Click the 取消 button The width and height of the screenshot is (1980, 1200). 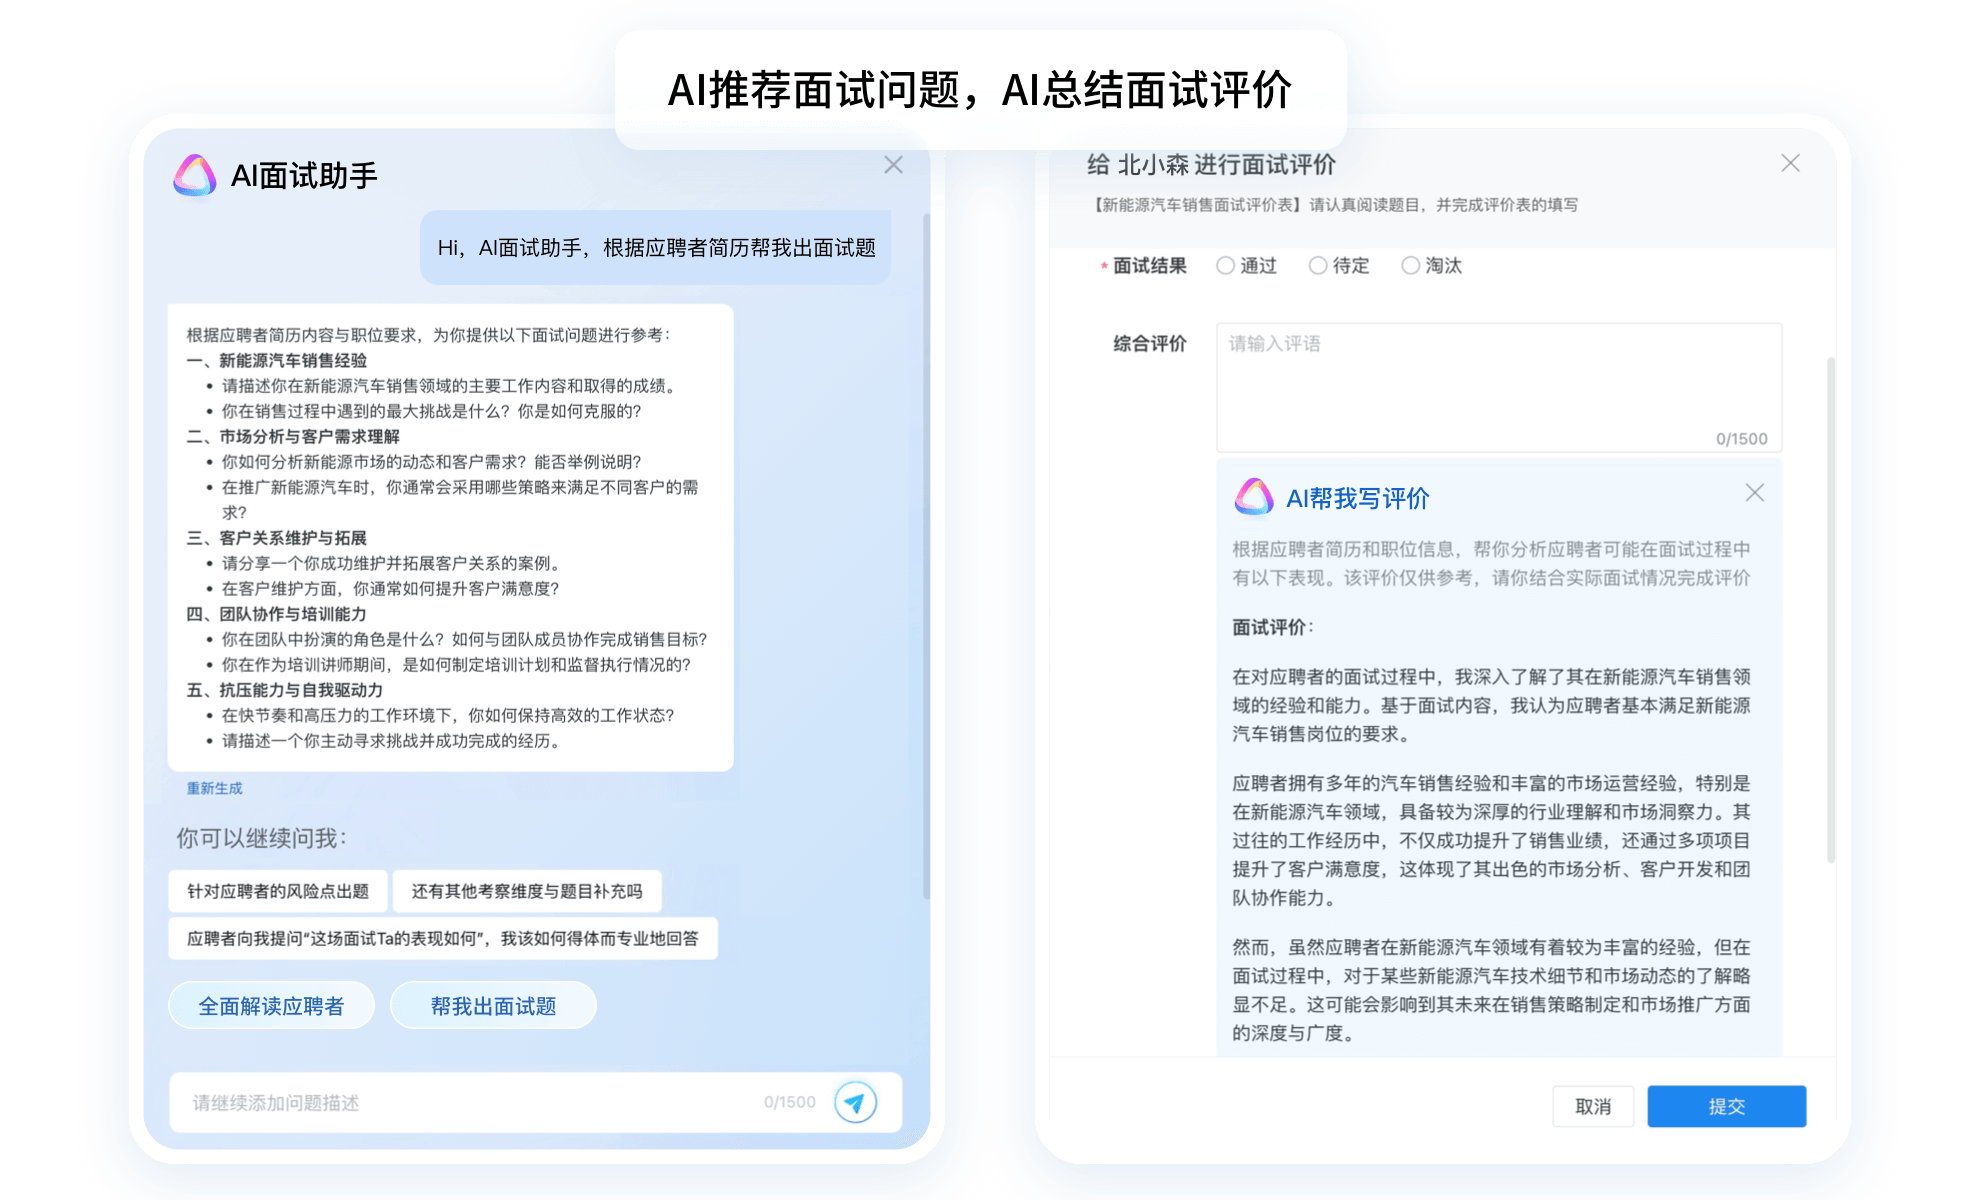[1592, 1106]
